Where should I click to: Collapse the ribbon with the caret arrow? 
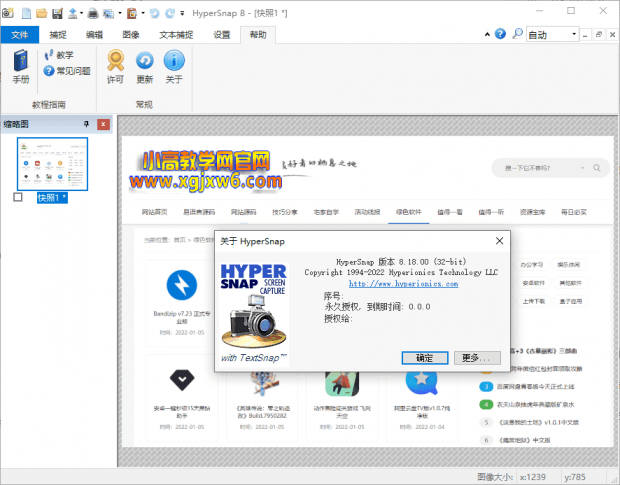coord(487,34)
